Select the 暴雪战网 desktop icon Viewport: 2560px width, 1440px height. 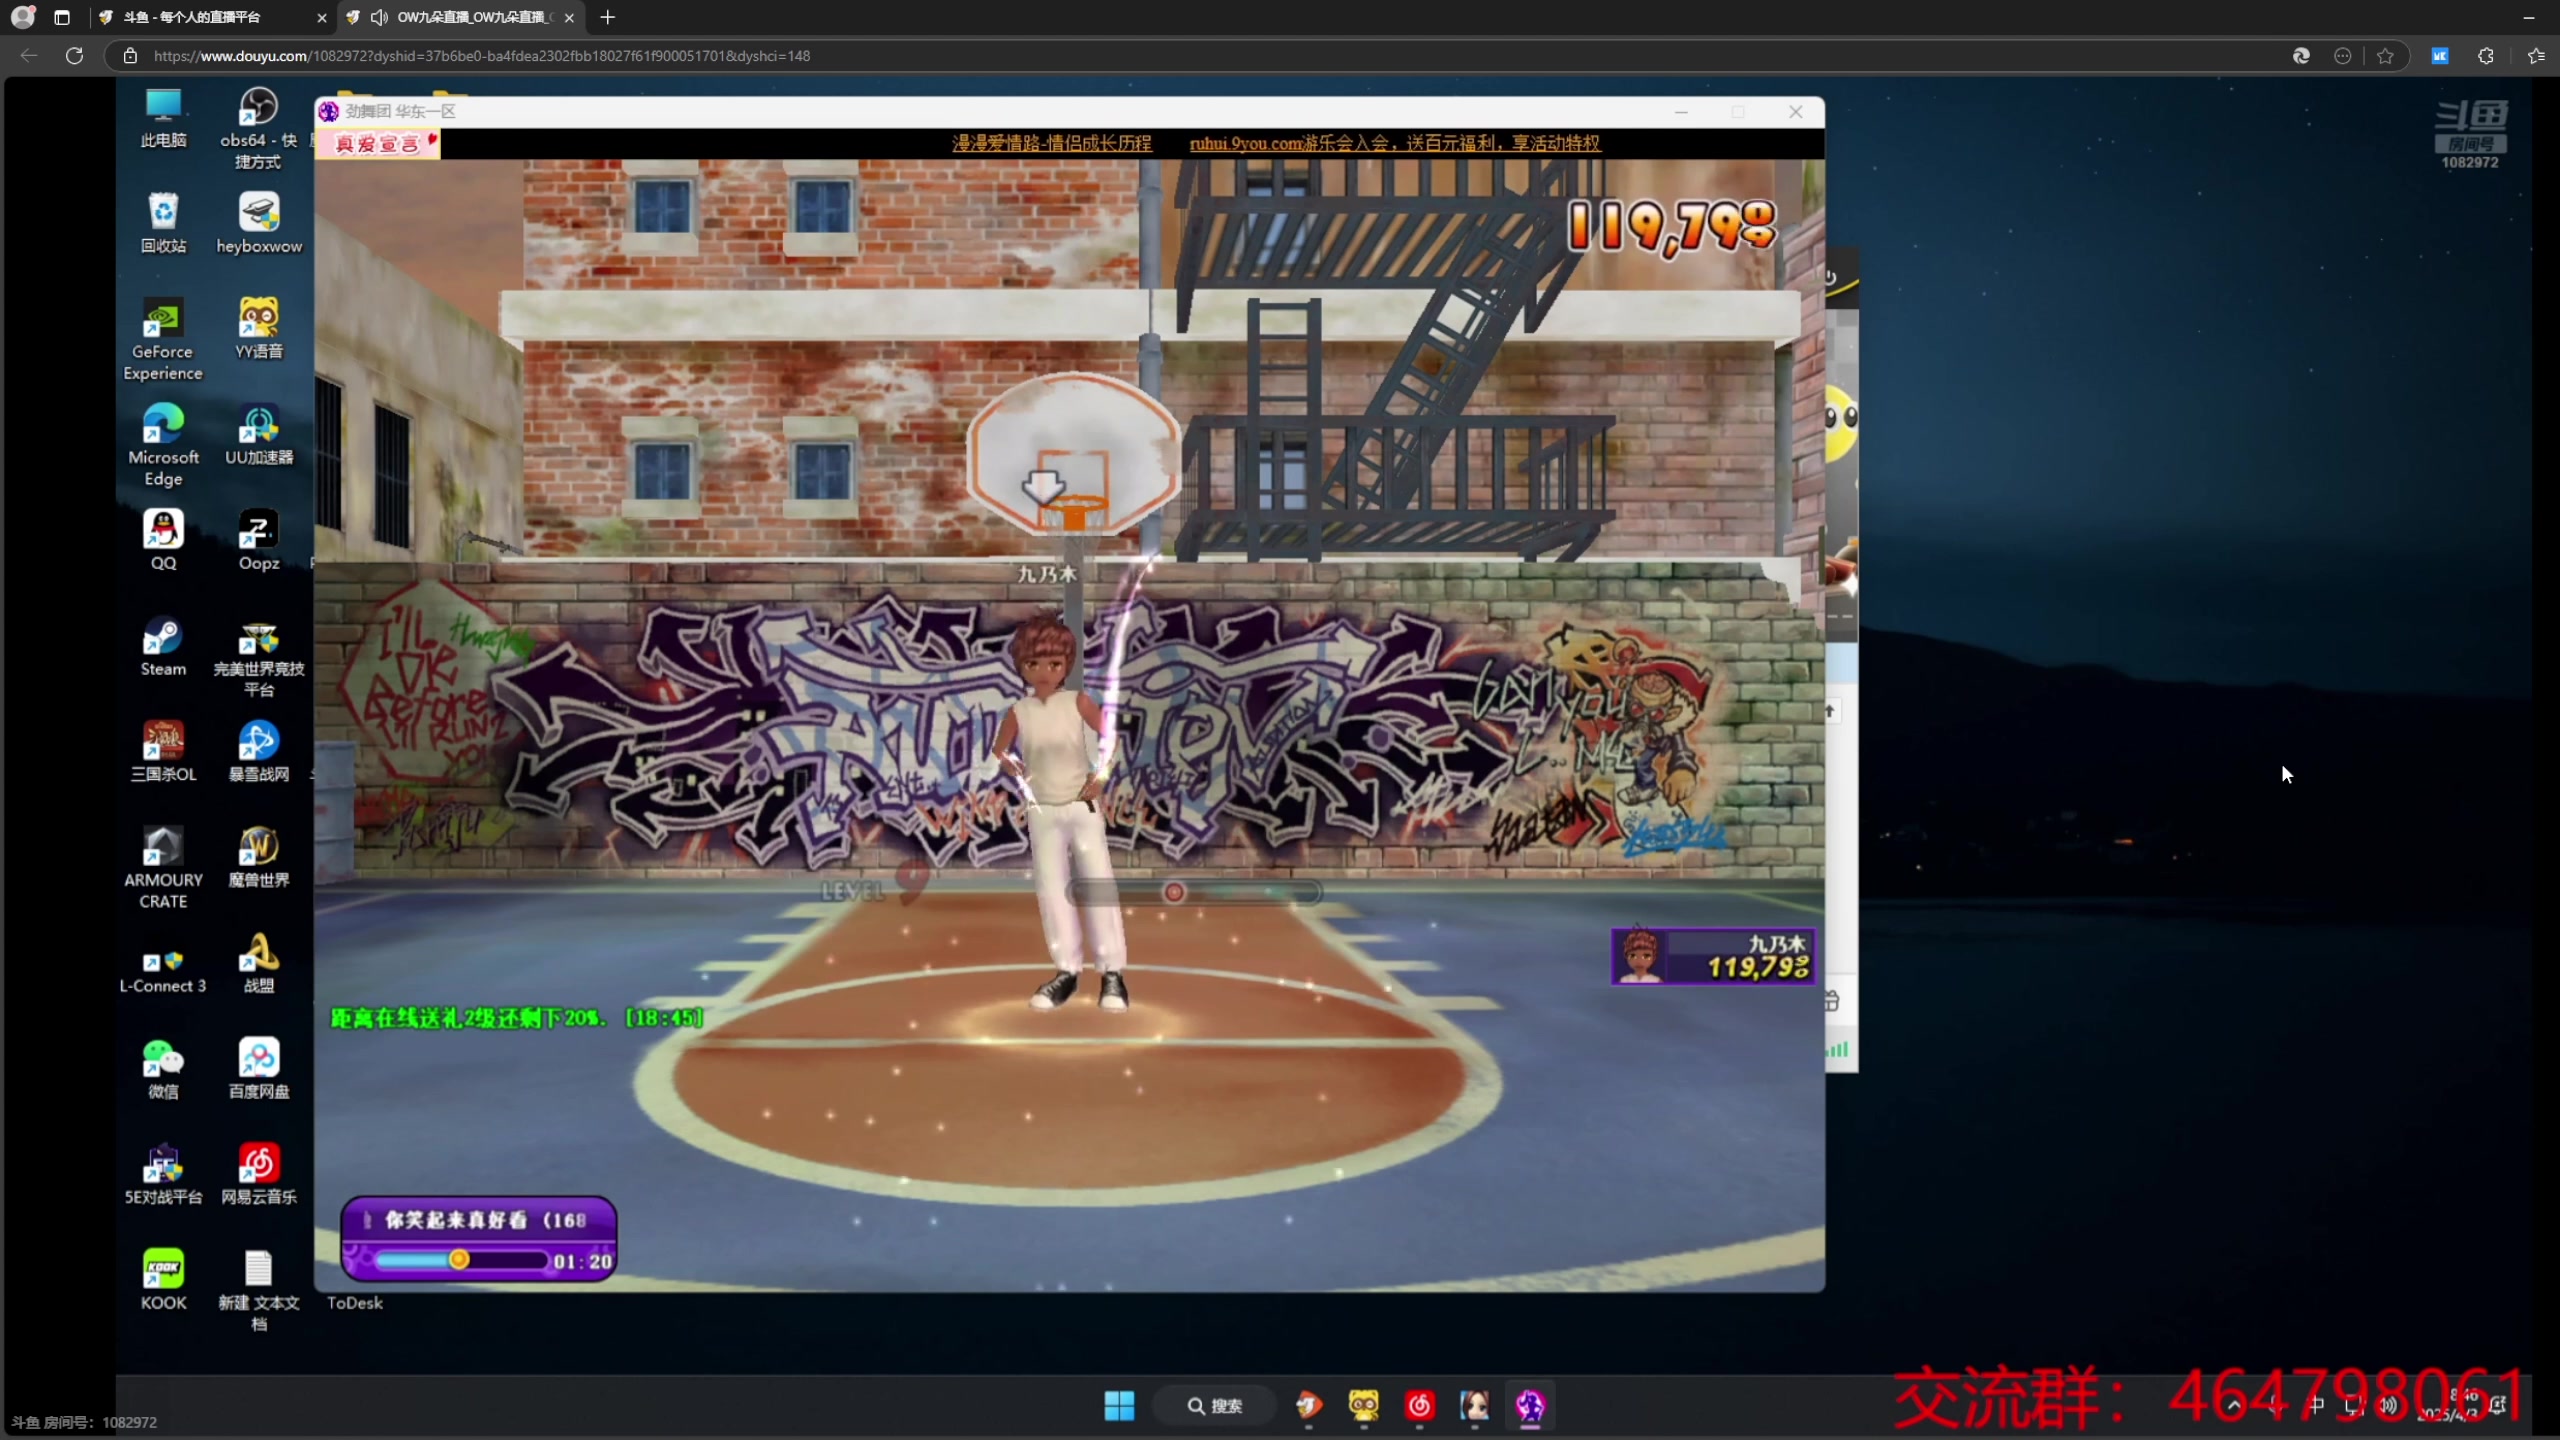(259, 752)
